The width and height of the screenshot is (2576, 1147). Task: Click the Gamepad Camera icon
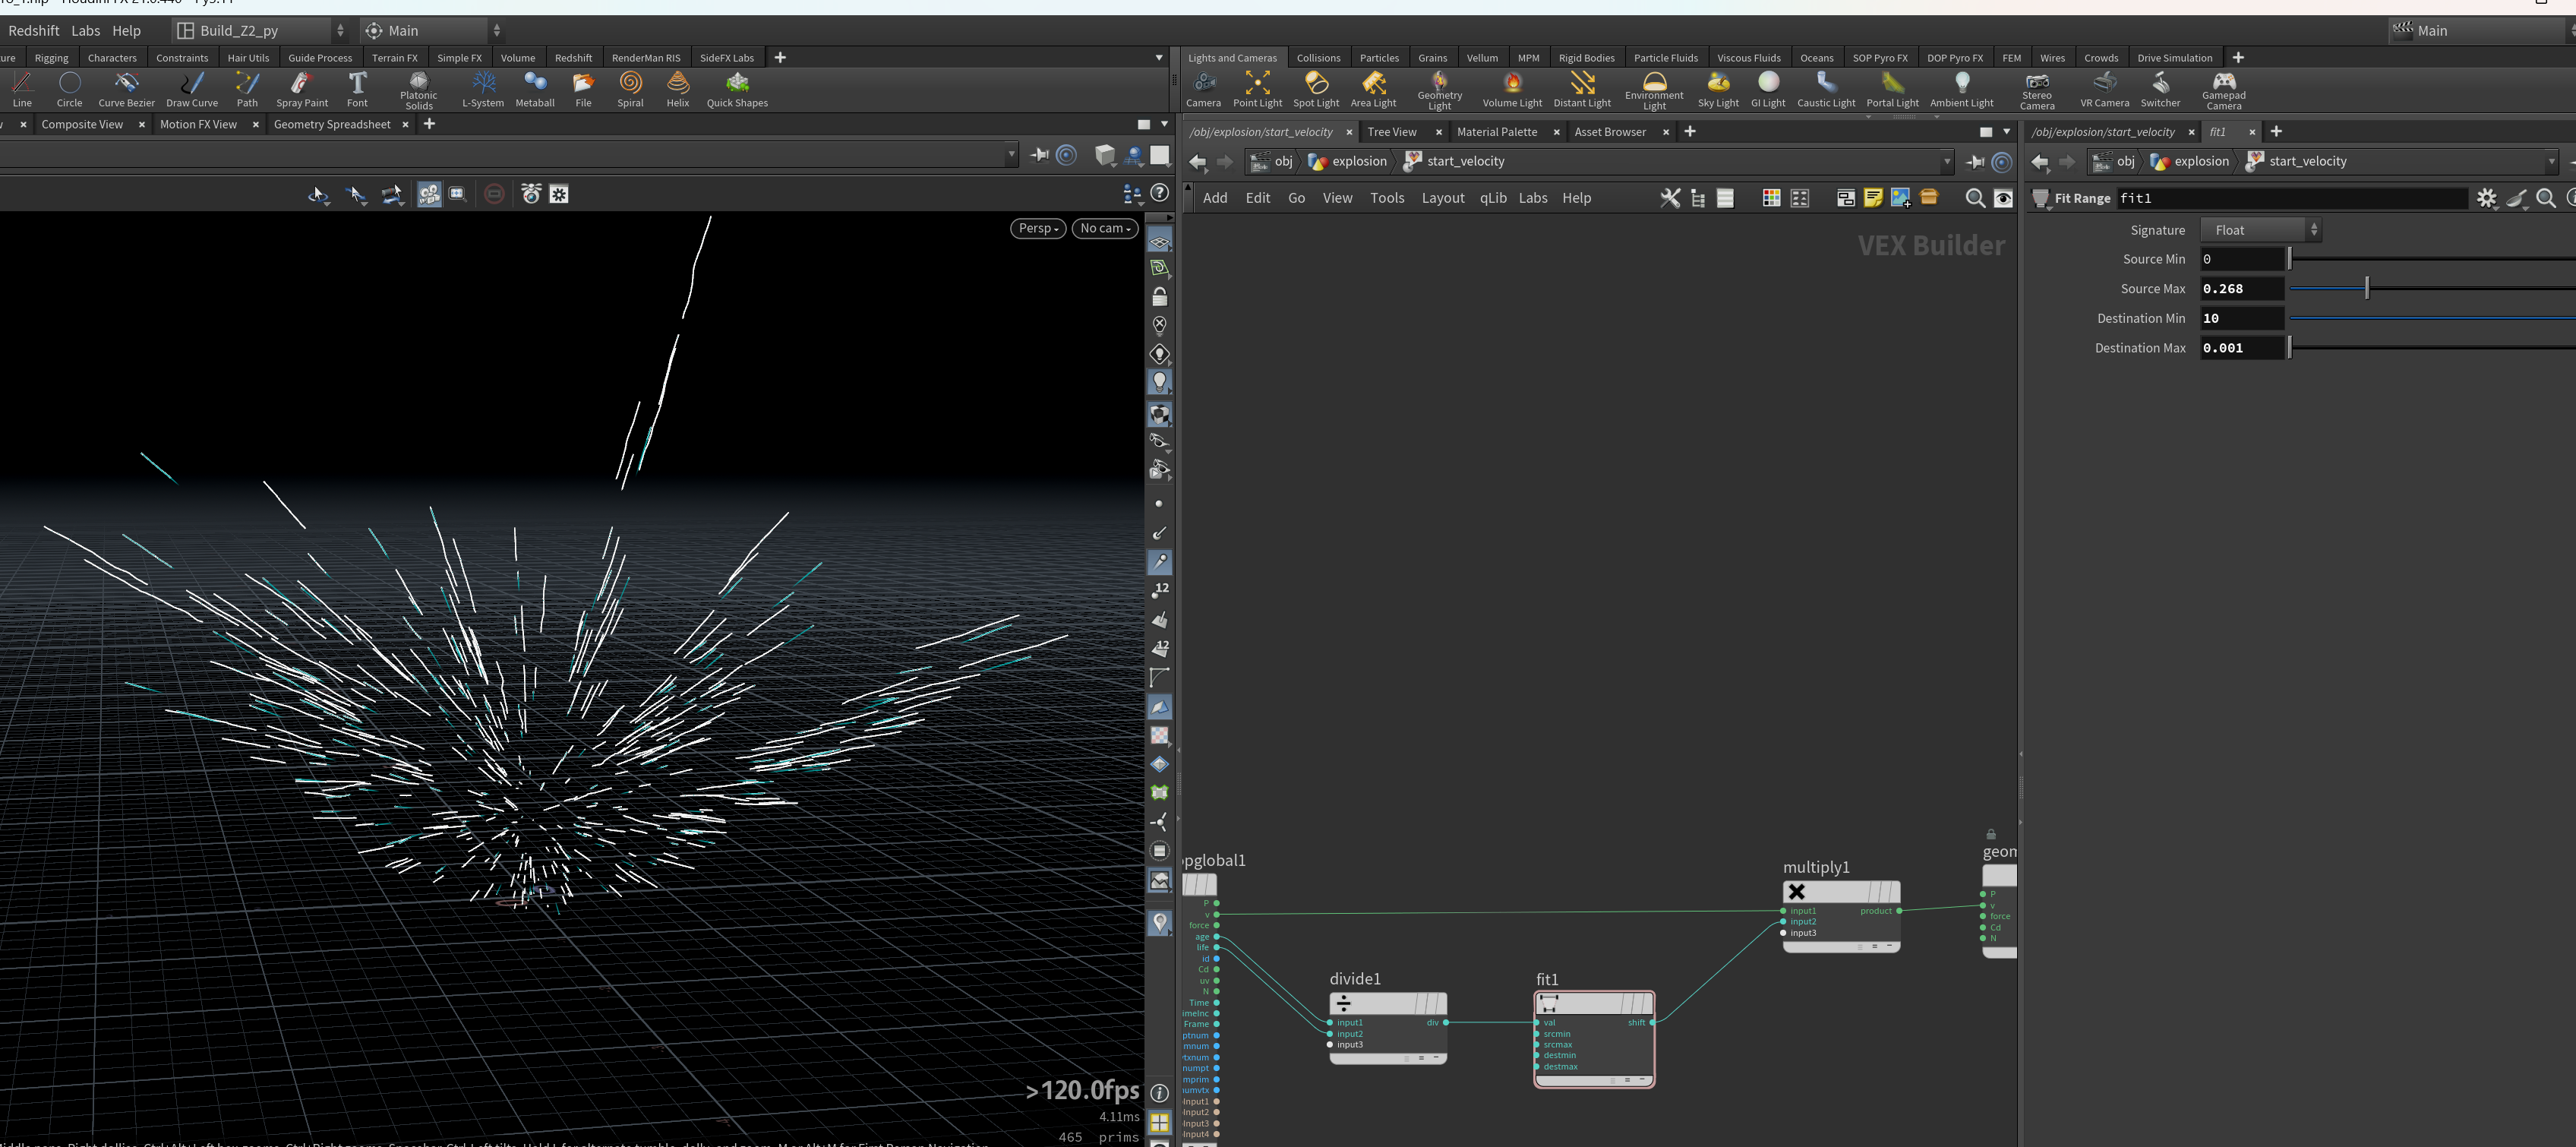pyautogui.click(x=2223, y=90)
